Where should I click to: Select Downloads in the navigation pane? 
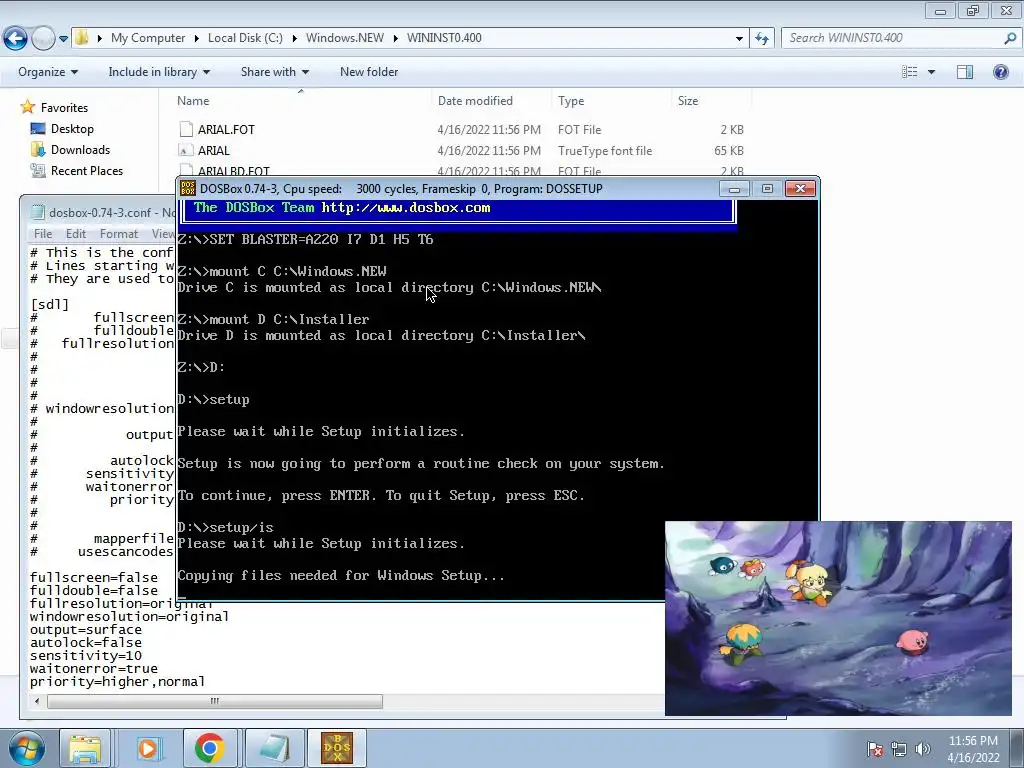(x=80, y=150)
